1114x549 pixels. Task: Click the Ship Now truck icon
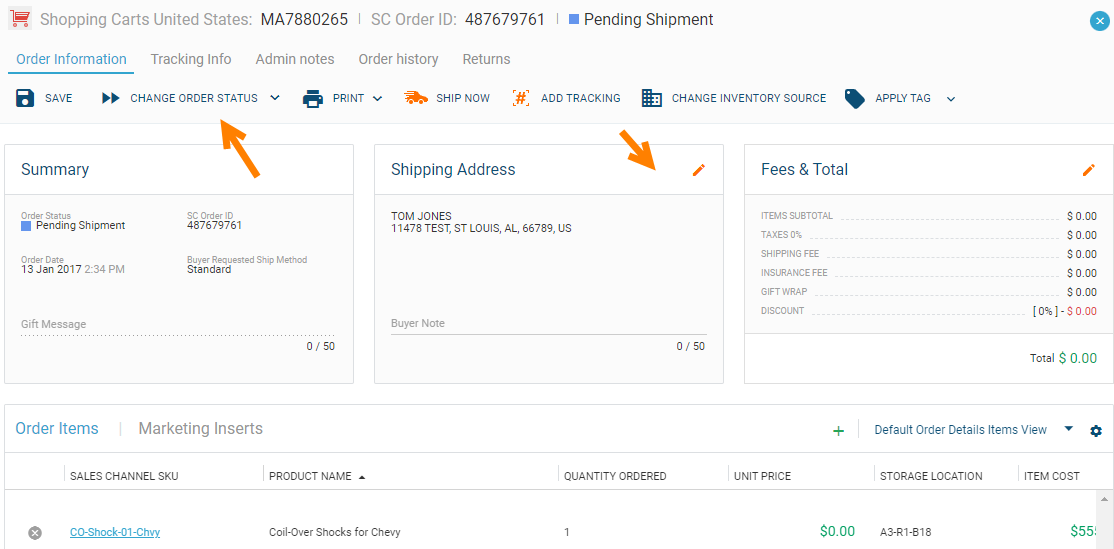pos(416,98)
